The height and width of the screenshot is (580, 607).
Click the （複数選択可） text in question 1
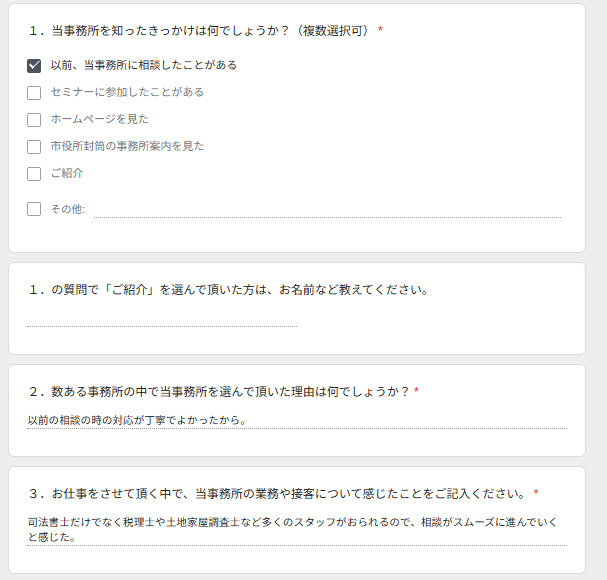[x=333, y=31]
